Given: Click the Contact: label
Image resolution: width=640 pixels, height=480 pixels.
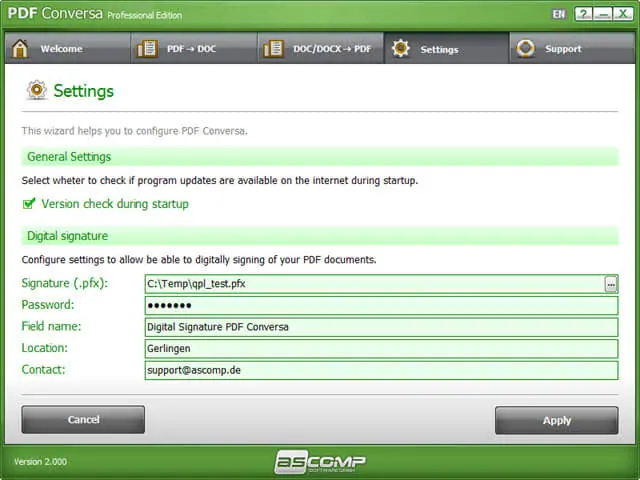Looking at the screenshot, I should (x=43, y=370).
